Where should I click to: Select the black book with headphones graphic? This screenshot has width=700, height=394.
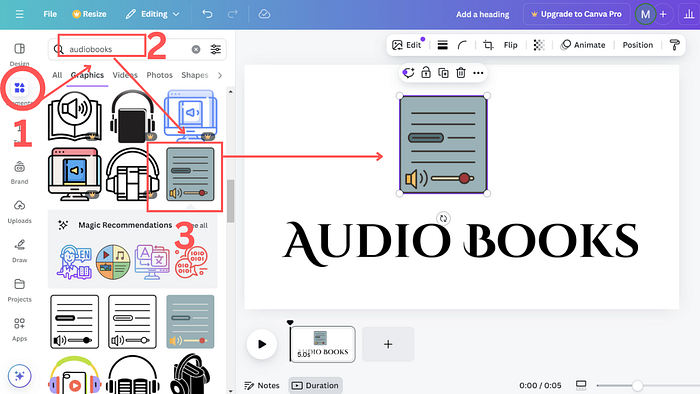(133, 116)
